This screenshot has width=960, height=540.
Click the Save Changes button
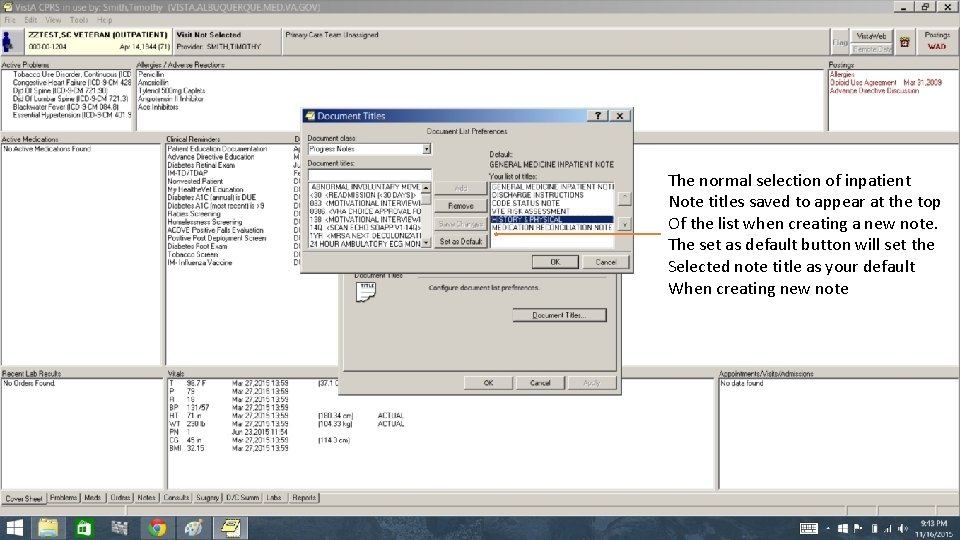pyautogui.click(x=460, y=224)
